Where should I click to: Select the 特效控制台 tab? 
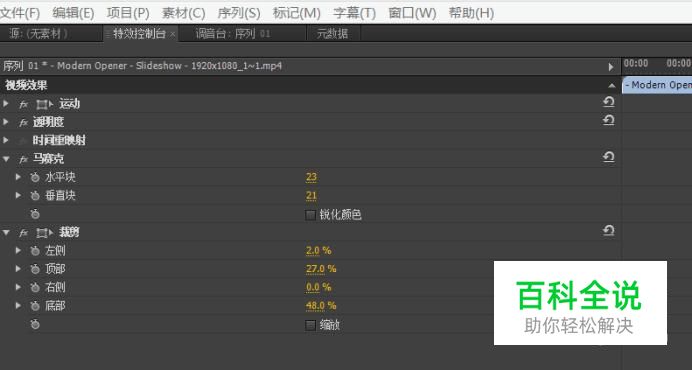coord(139,34)
